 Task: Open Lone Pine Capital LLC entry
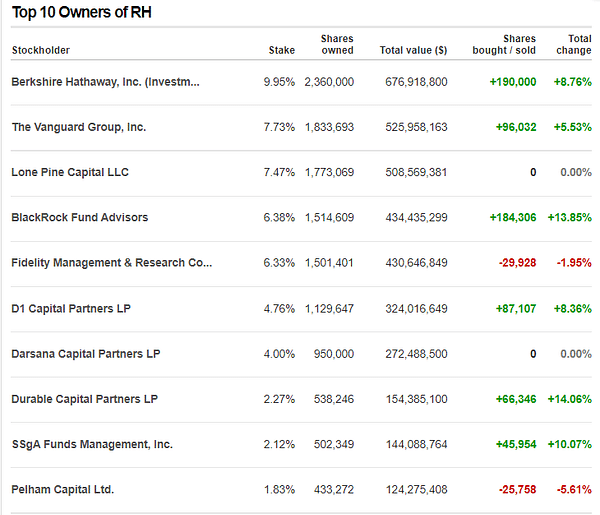[70, 172]
